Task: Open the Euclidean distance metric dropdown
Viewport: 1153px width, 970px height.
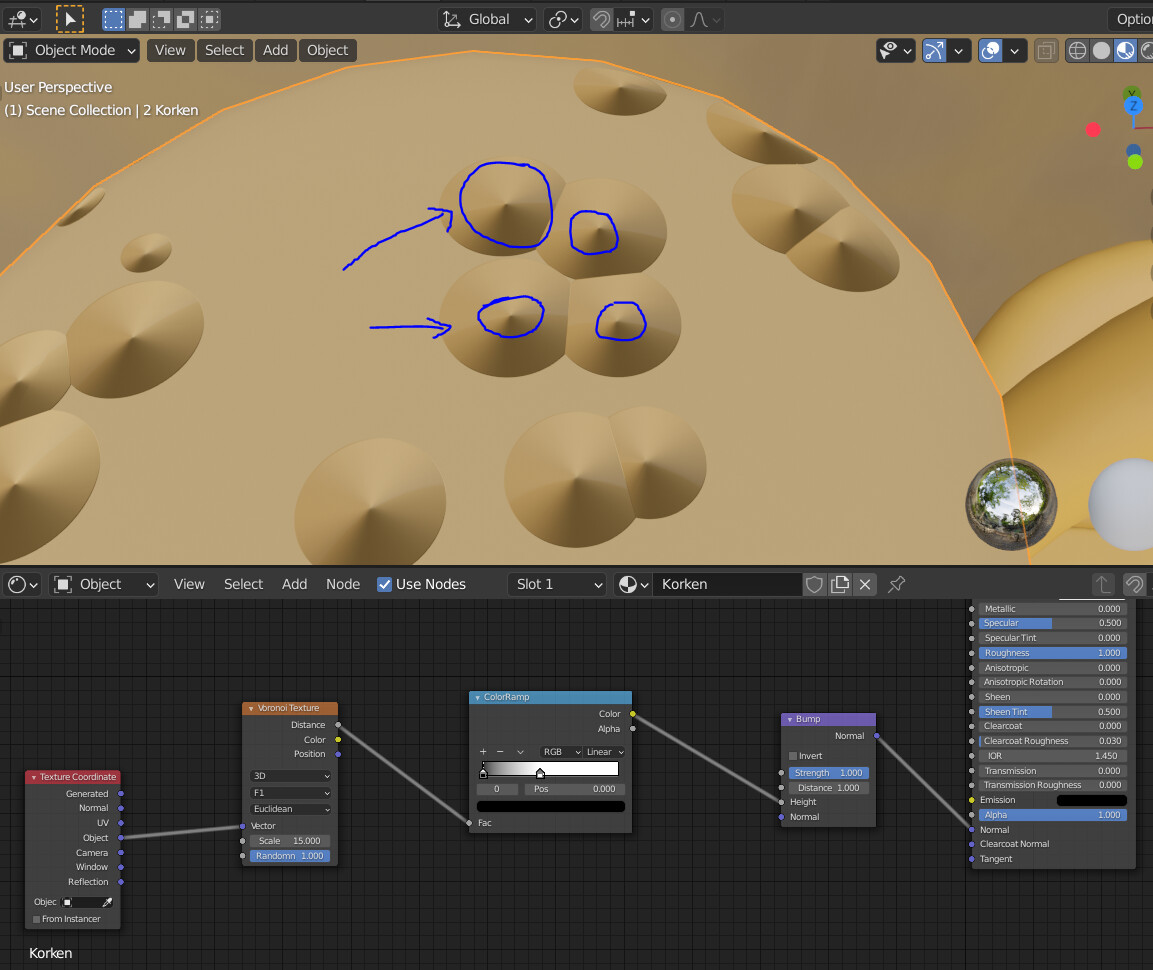Action: (x=290, y=809)
